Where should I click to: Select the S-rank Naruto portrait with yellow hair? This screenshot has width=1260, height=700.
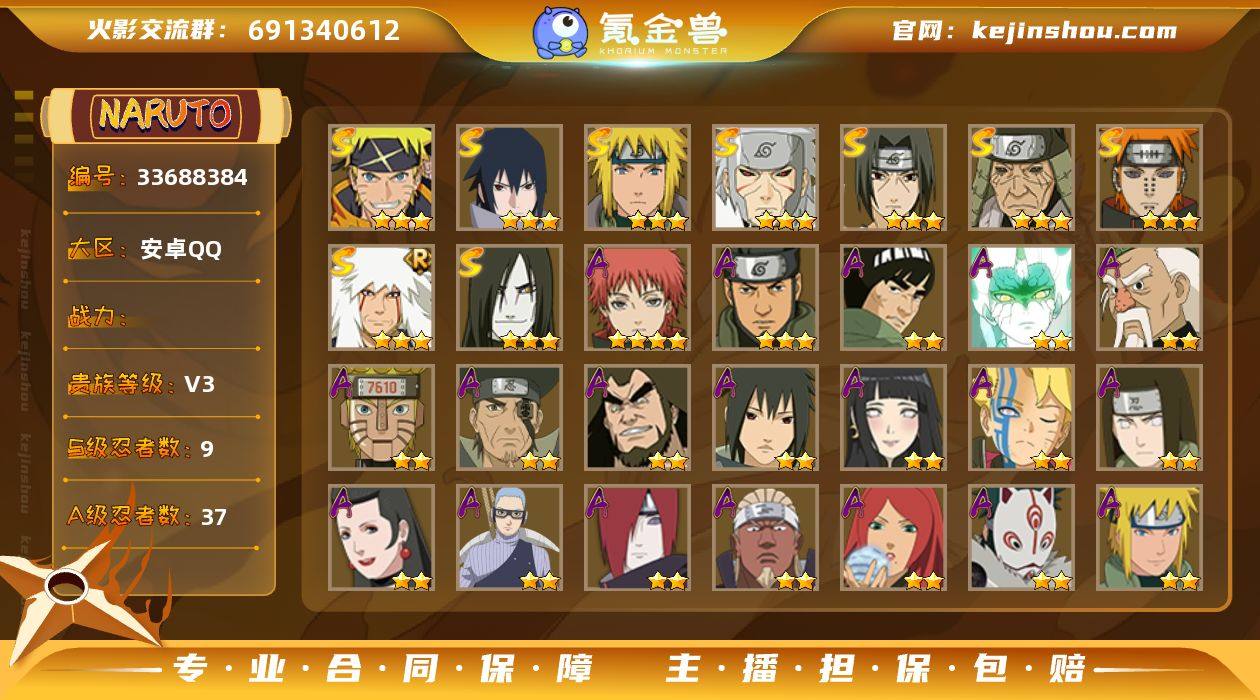pos(382,178)
